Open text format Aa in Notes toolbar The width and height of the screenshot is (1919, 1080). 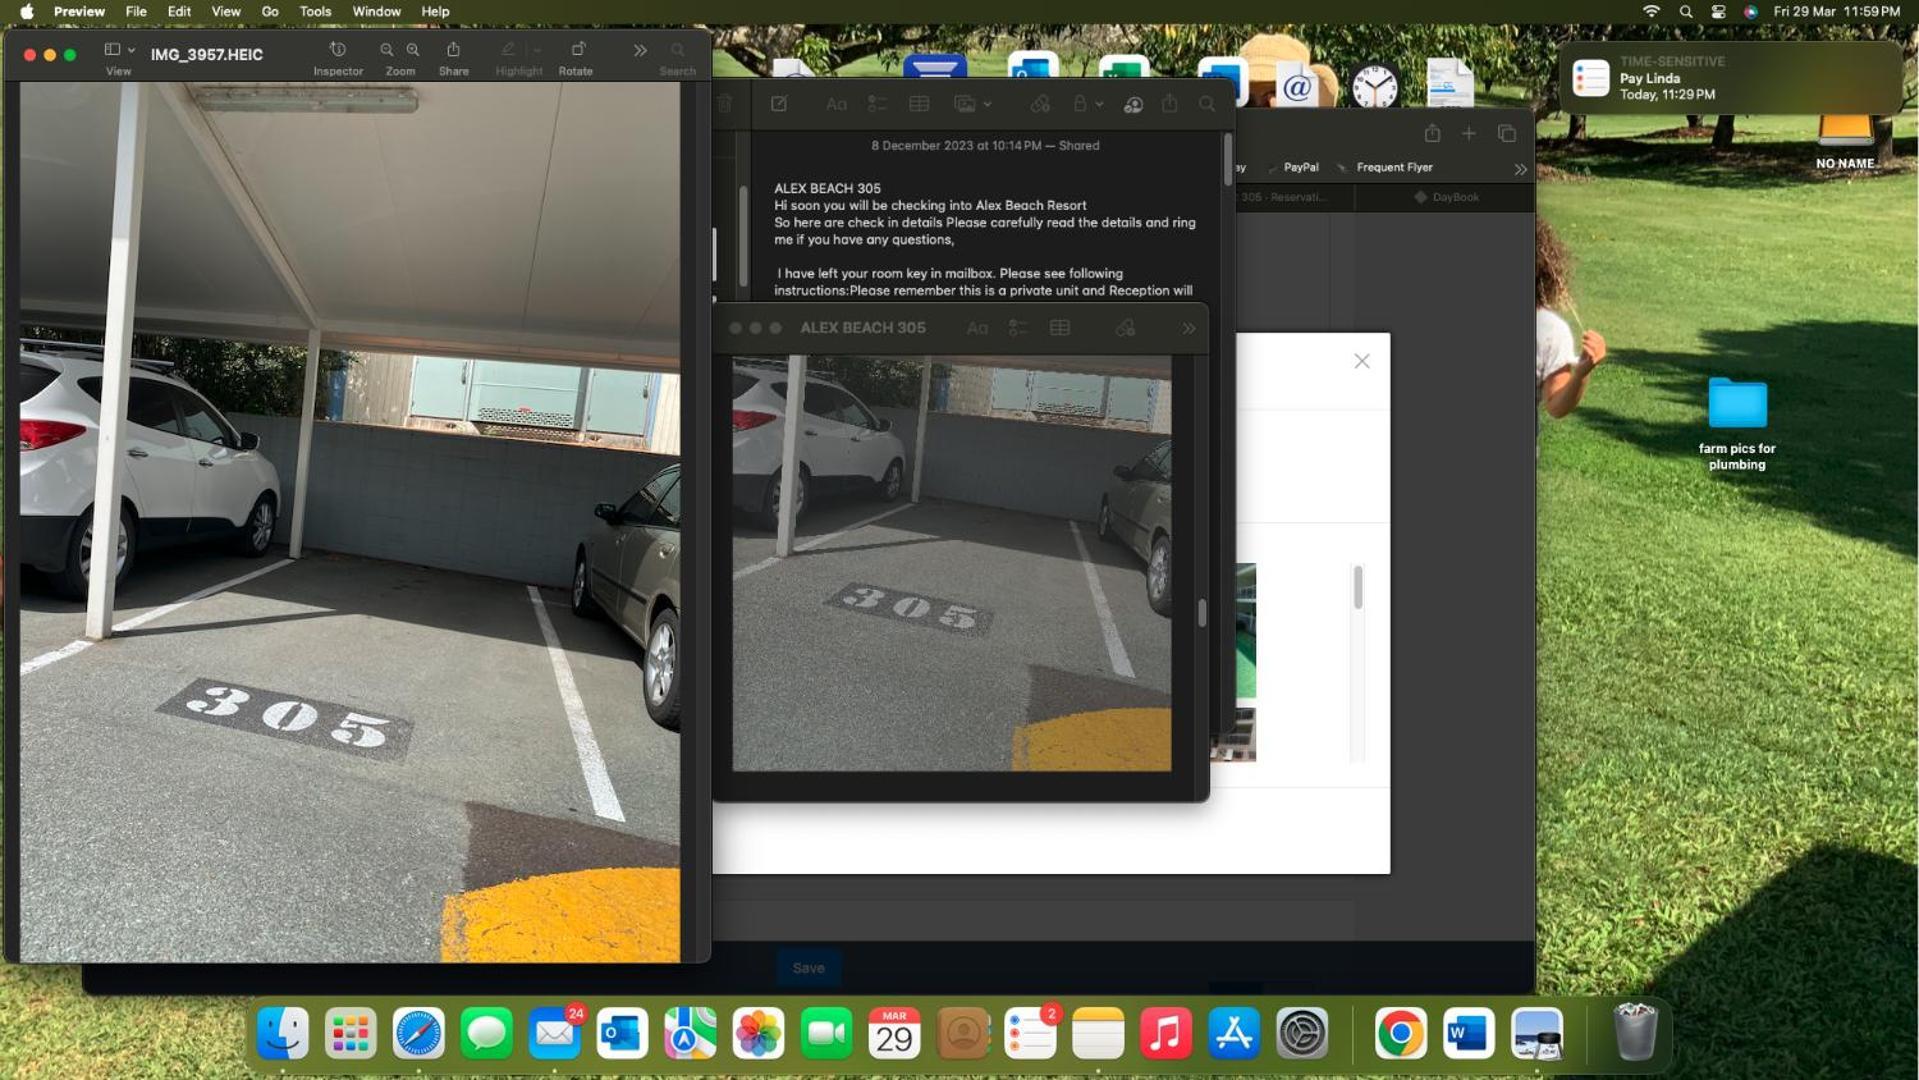tap(836, 104)
